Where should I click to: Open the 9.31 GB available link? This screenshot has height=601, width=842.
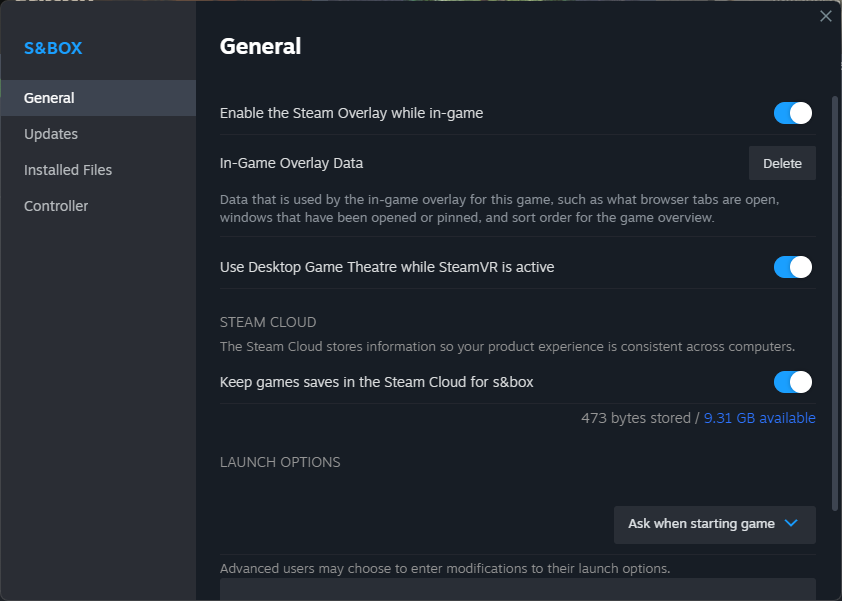coord(759,418)
